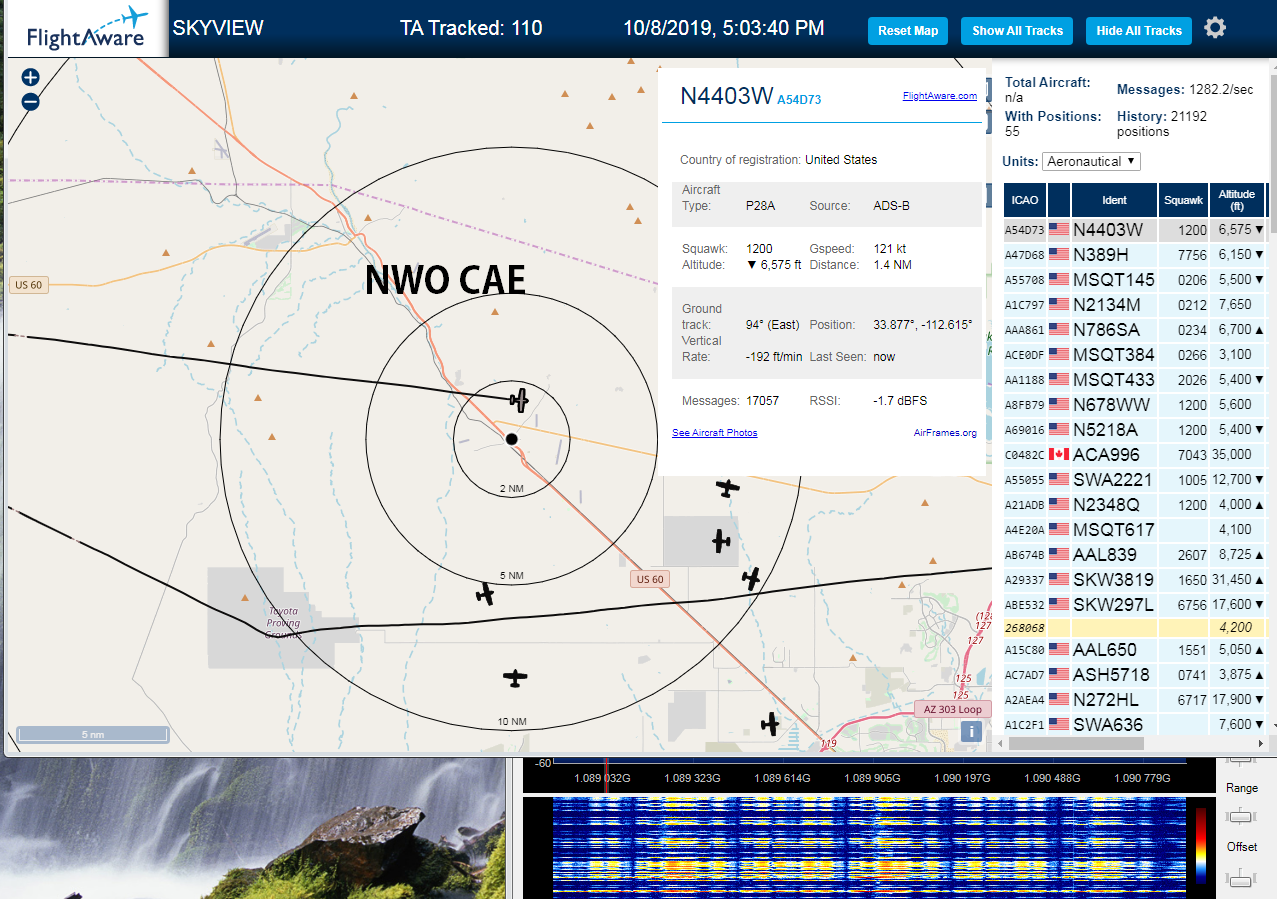Select the N2134M aircraft row

click(x=1135, y=305)
